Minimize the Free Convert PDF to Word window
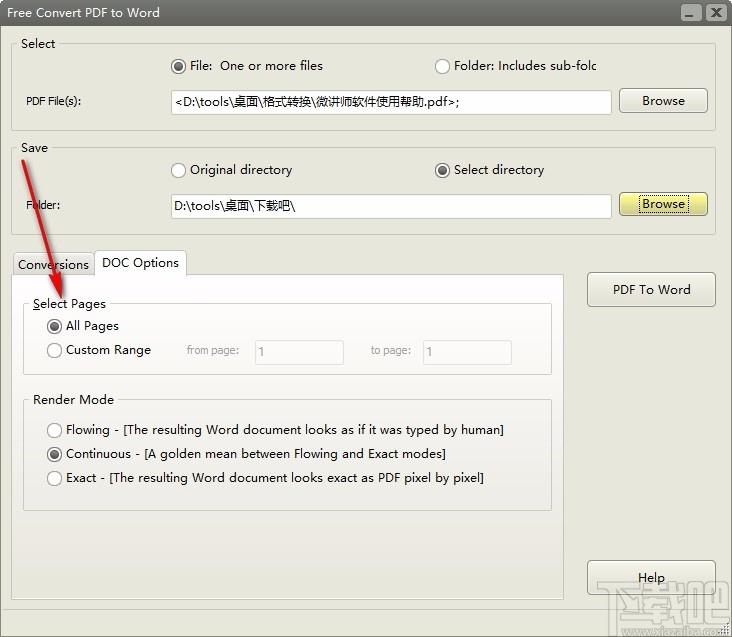Image resolution: width=732 pixels, height=637 pixels. tap(690, 12)
